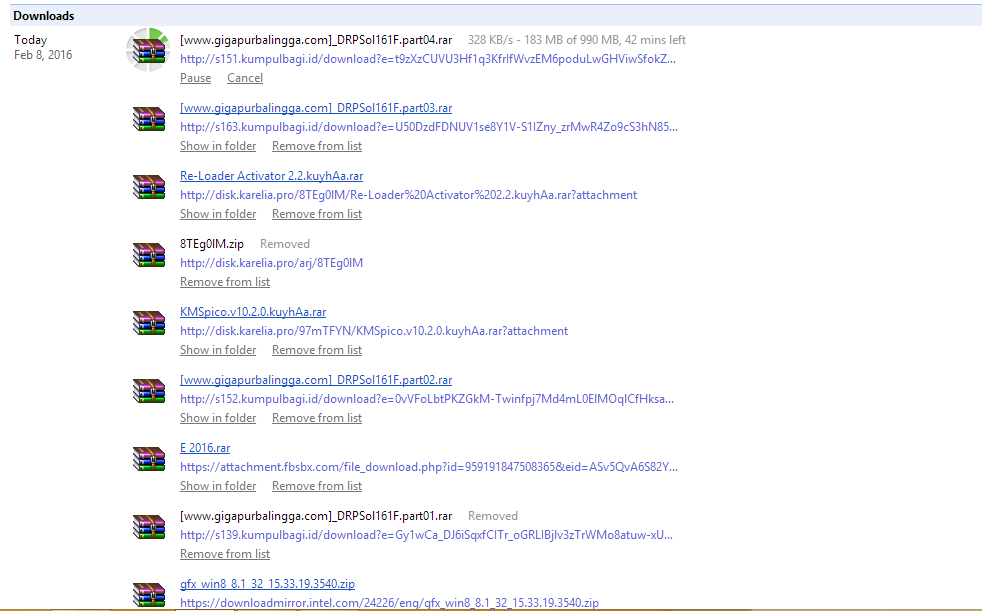Show DRPSol161F.part02.rar in folder
982x611 pixels.
click(218, 418)
